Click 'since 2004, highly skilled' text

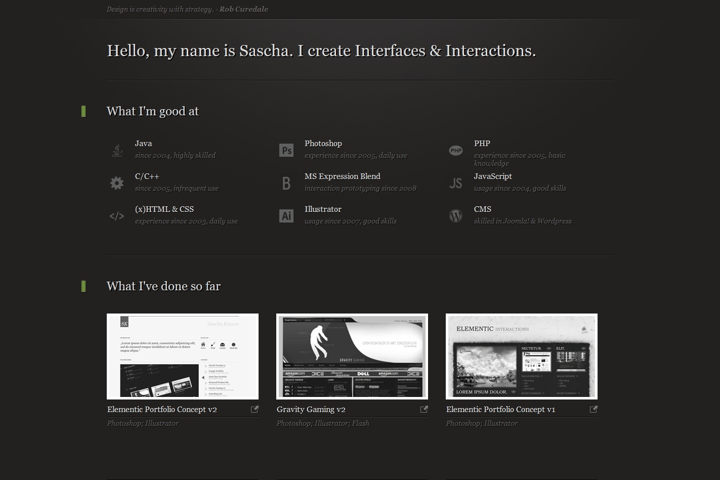(175, 155)
